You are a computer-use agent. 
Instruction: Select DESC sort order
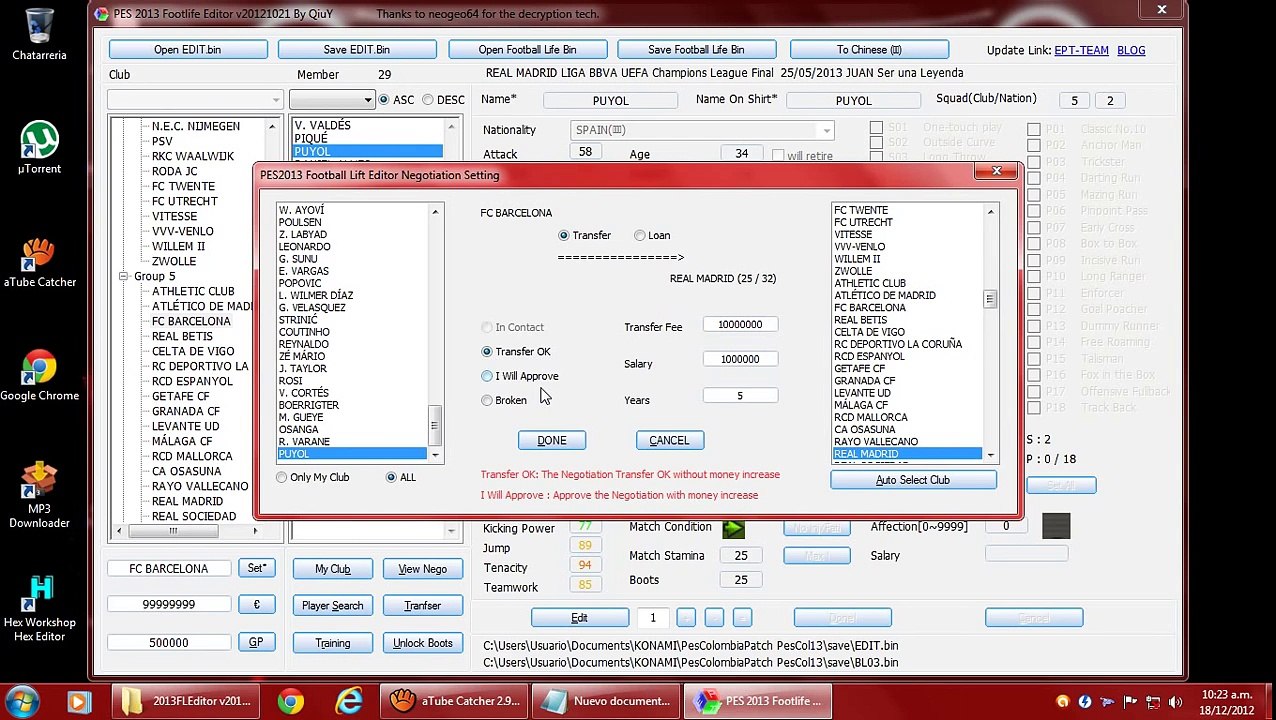click(444, 100)
